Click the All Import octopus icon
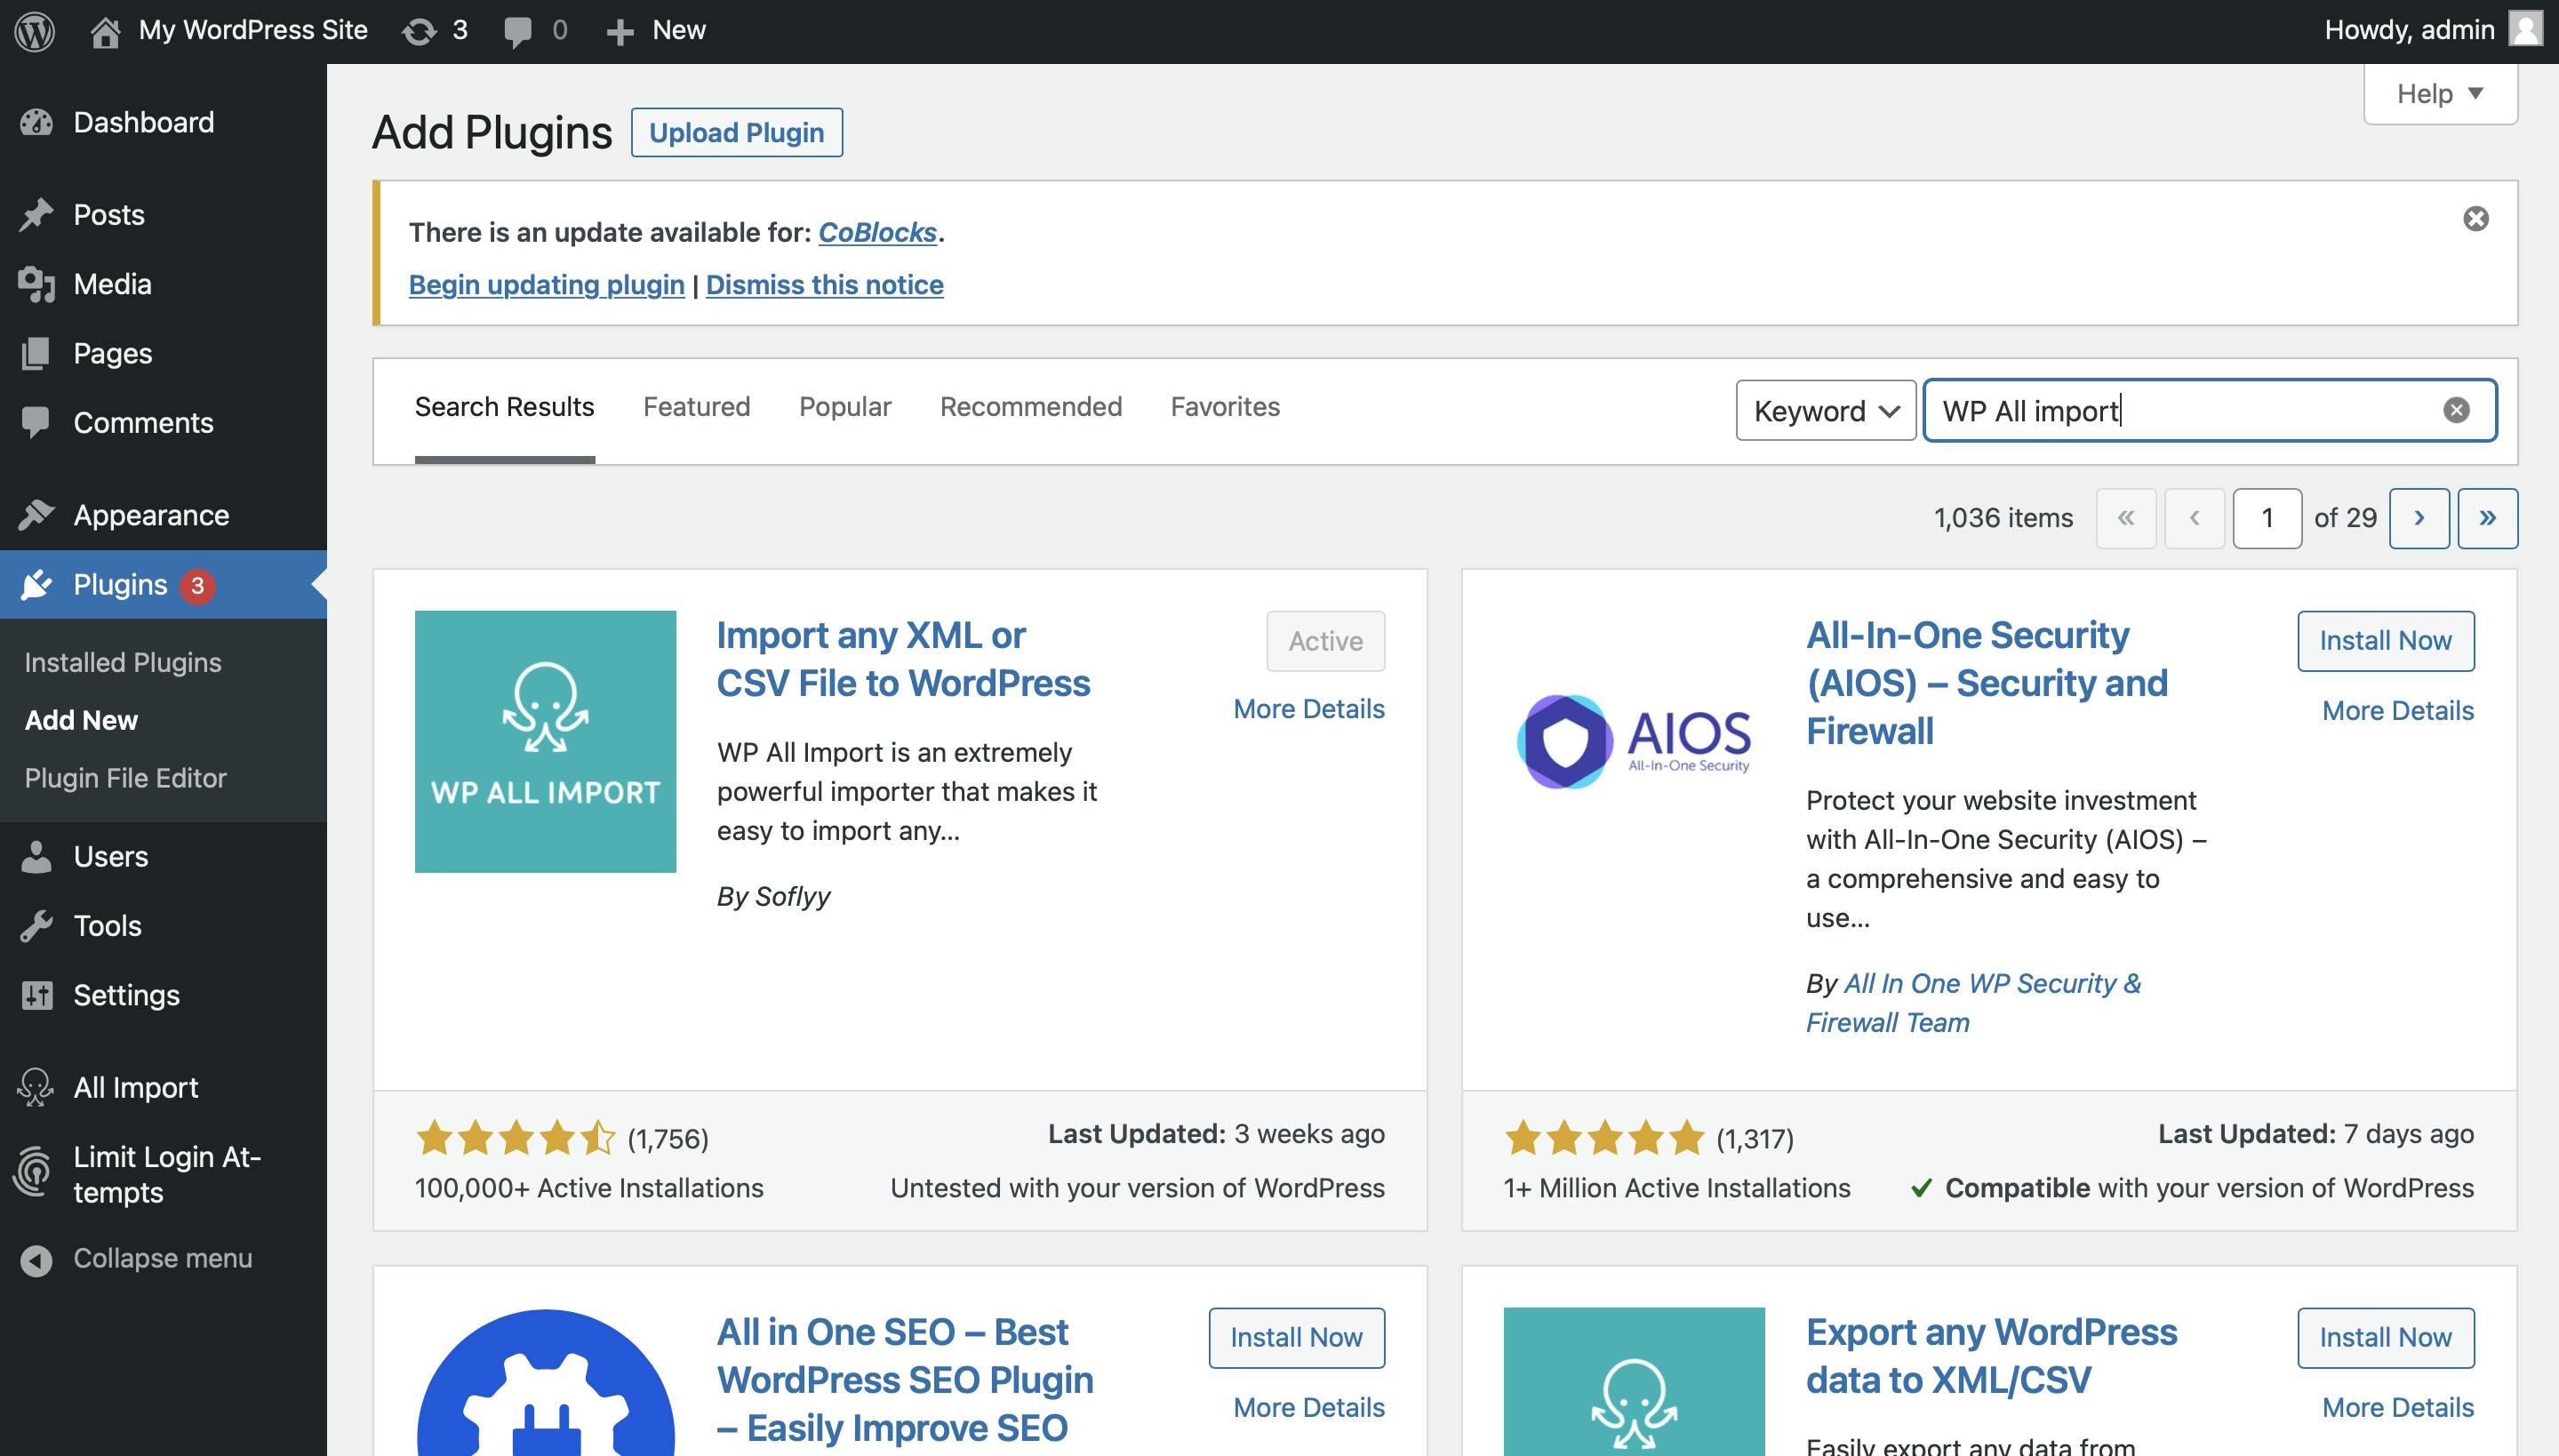Image resolution: width=2559 pixels, height=1456 pixels. [36, 1088]
